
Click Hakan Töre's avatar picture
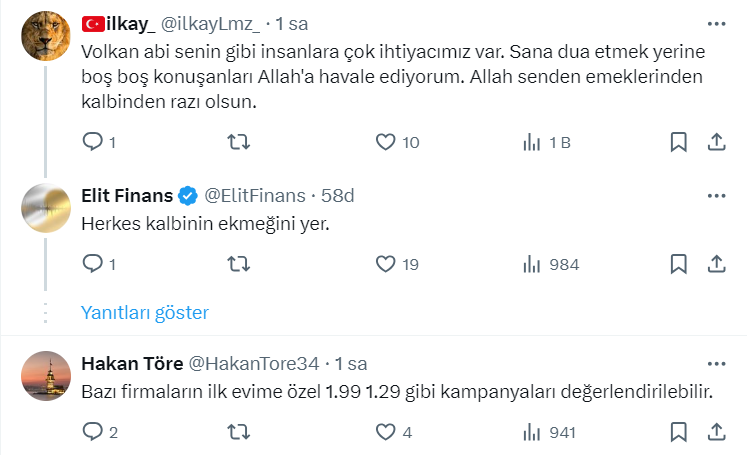[x=46, y=376]
